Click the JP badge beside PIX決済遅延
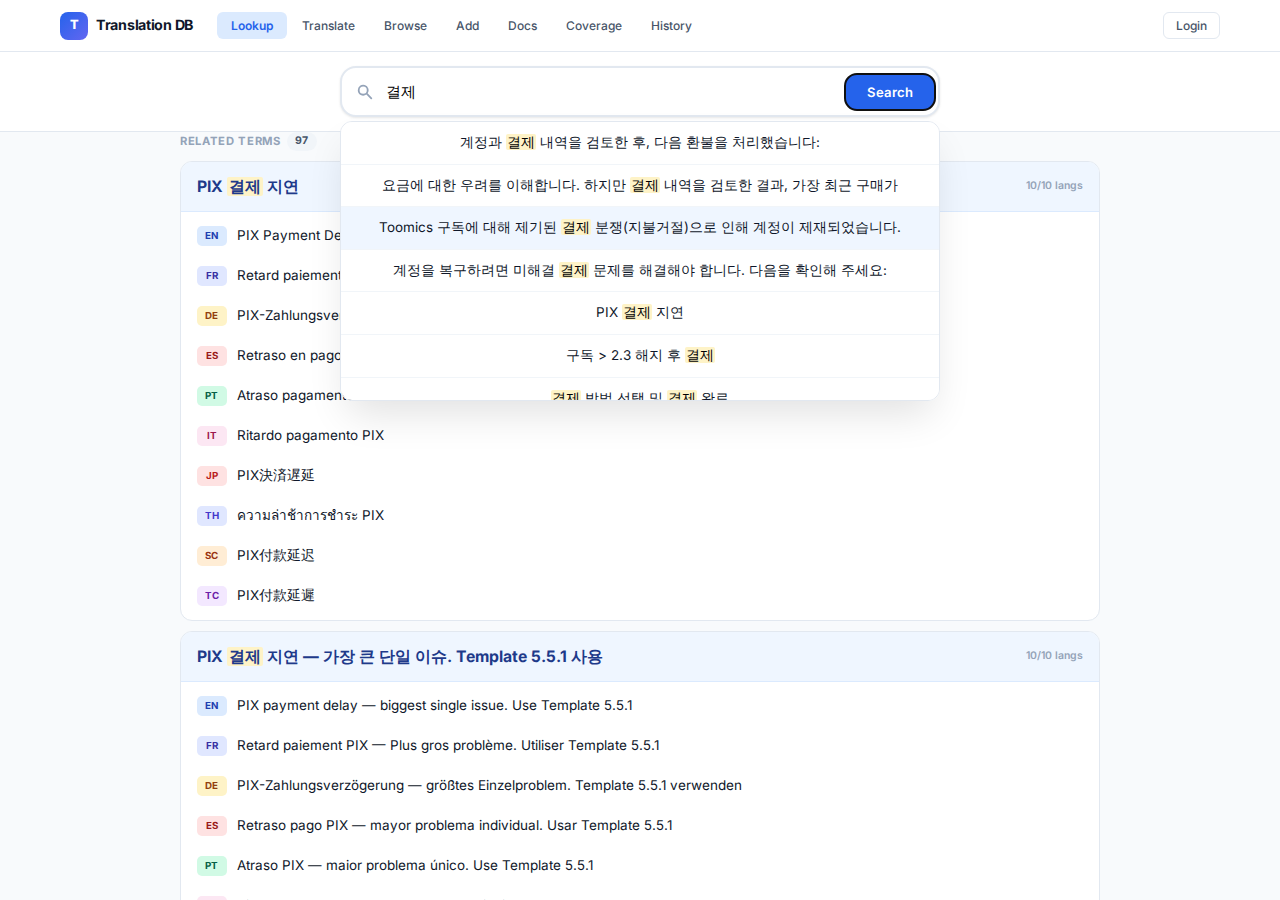This screenshot has height=900, width=1280. coord(211,475)
